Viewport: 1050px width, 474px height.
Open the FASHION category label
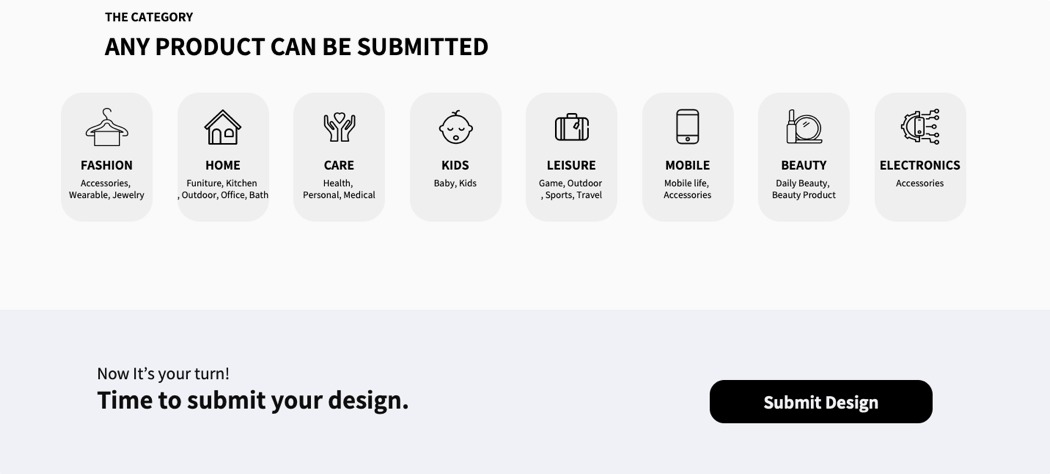click(107, 165)
